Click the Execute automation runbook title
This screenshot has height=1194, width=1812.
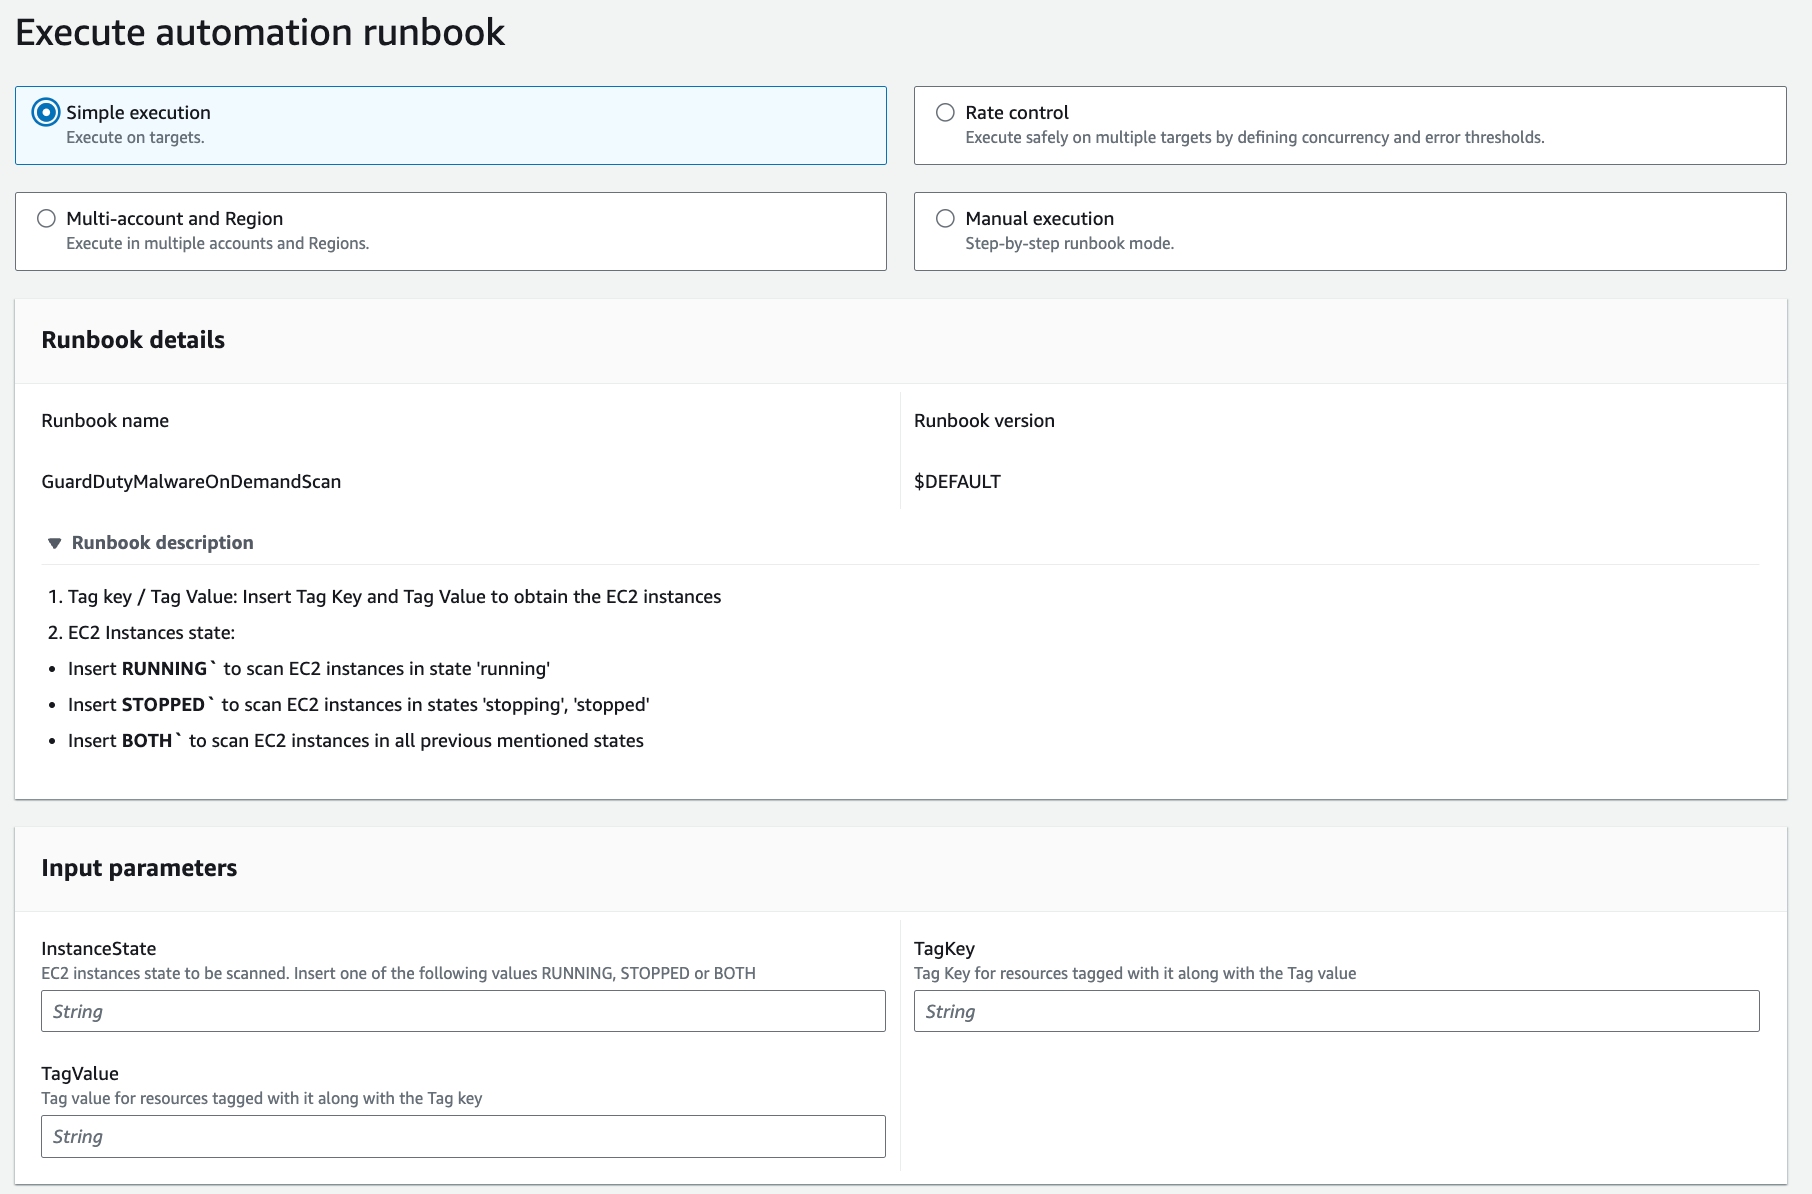[260, 32]
